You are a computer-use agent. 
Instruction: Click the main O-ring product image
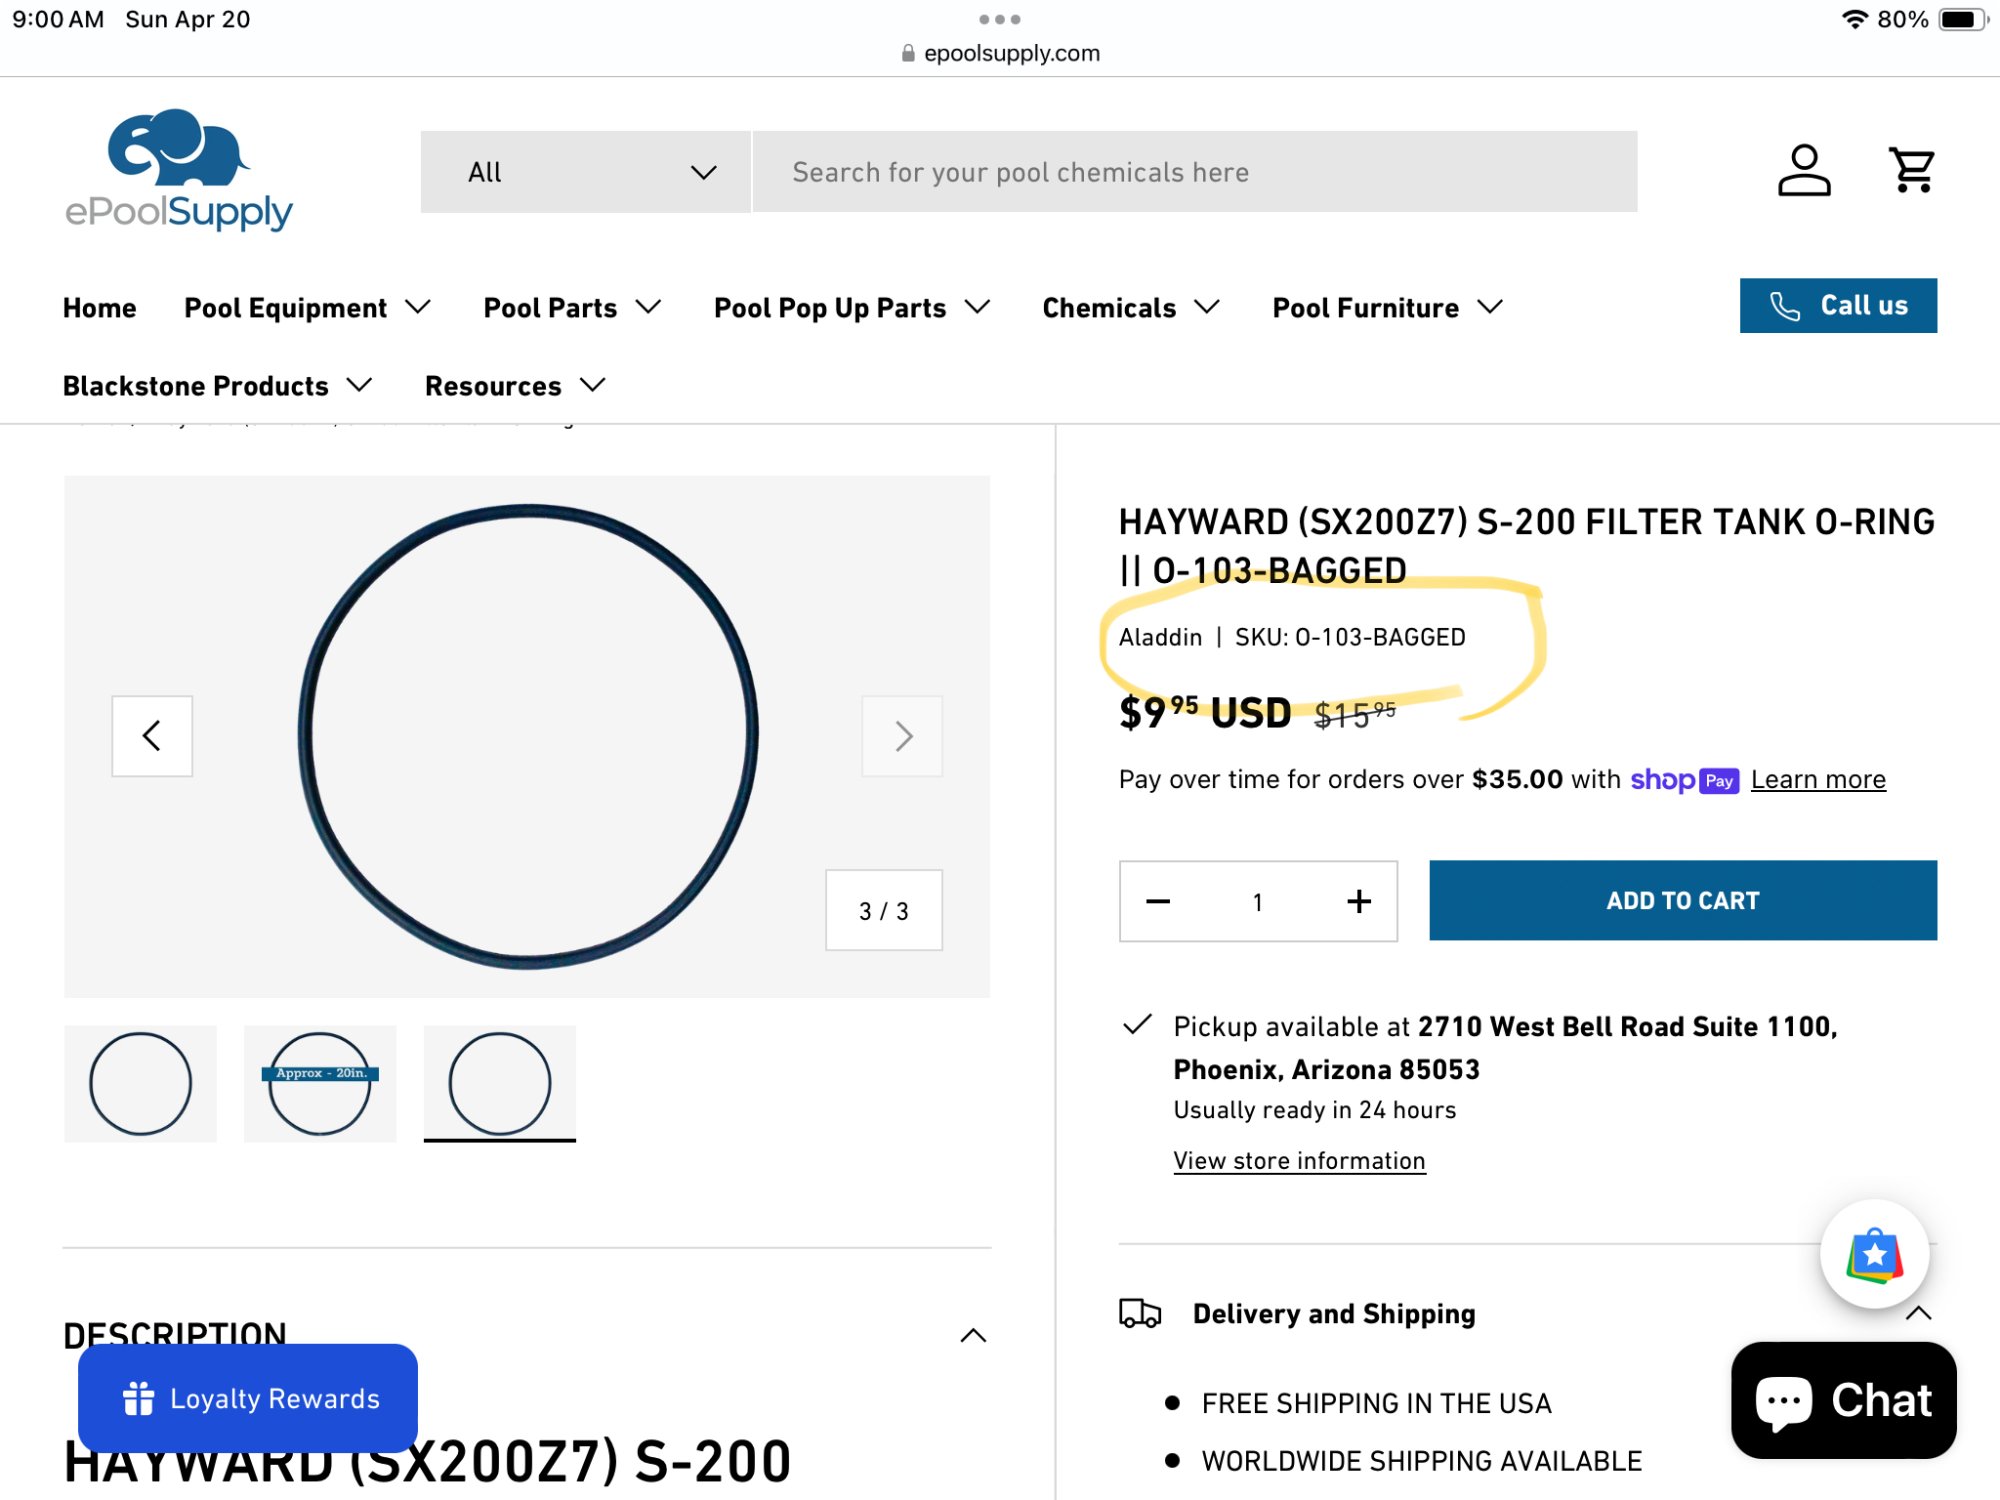coord(528,736)
